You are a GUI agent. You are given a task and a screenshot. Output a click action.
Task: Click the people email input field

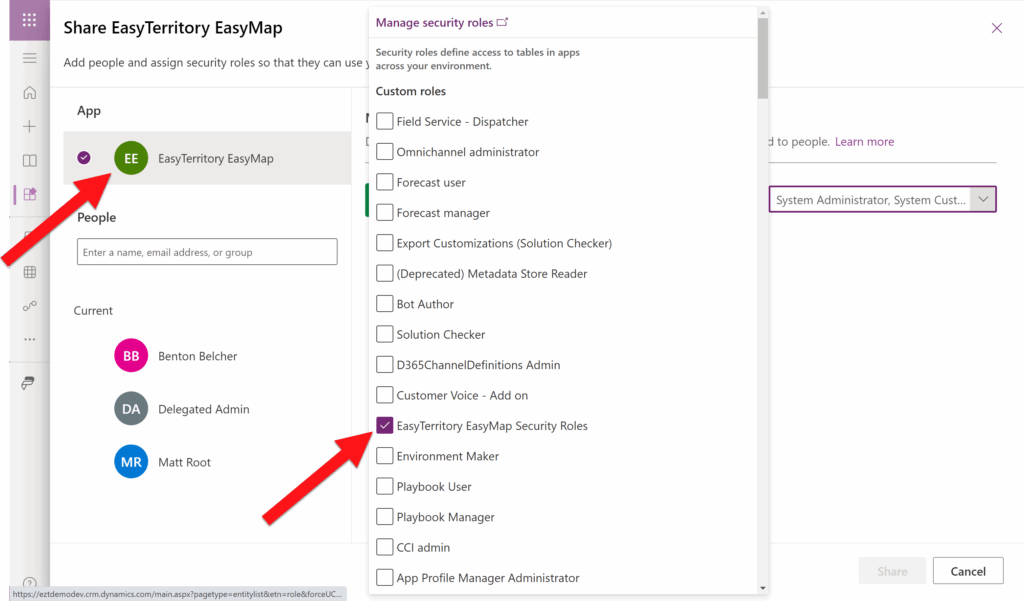[x=206, y=251]
